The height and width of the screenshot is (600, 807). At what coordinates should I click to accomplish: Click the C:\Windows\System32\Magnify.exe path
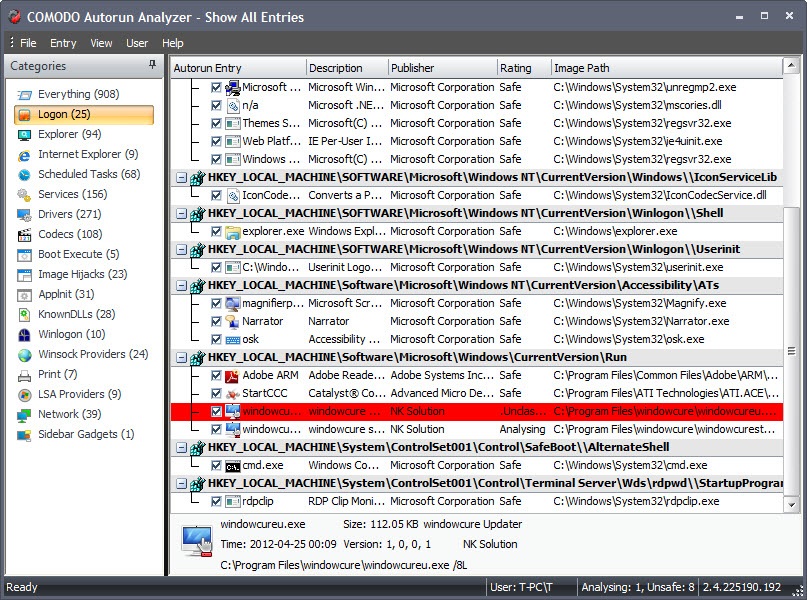[x=640, y=304]
